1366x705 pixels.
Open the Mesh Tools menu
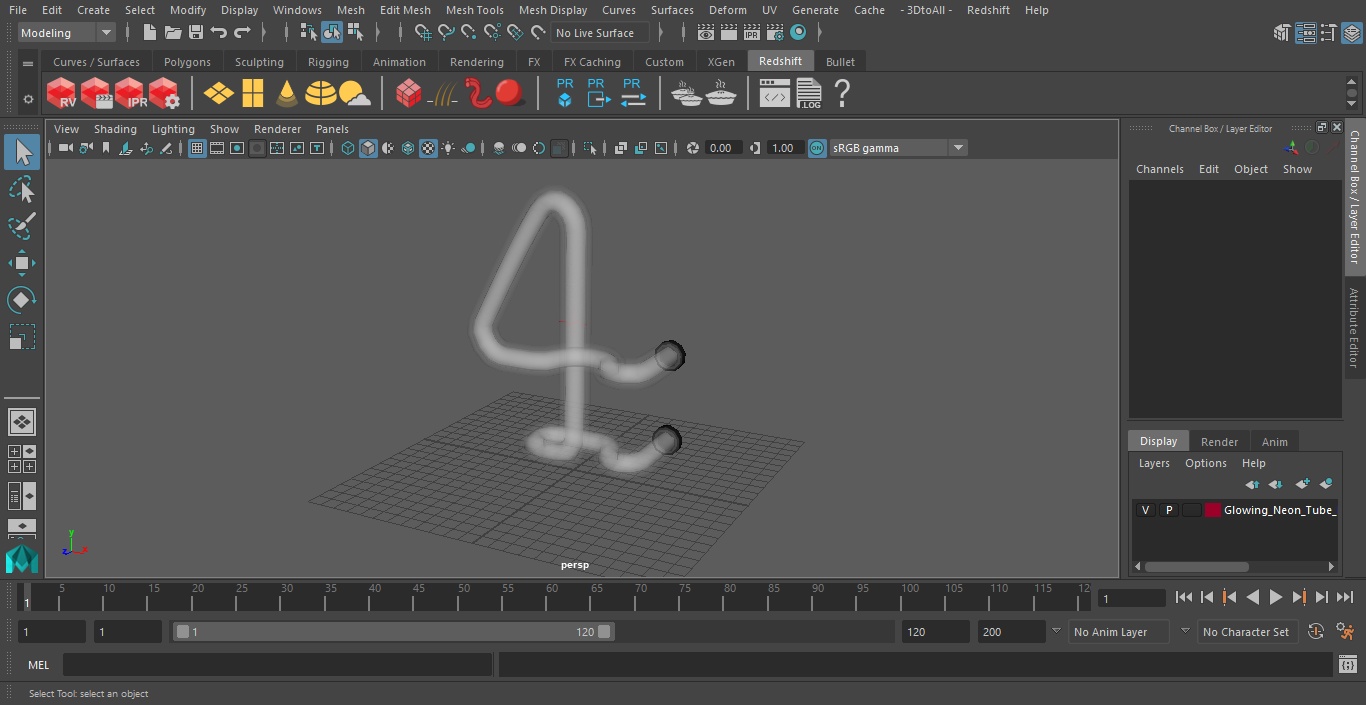click(x=474, y=10)
